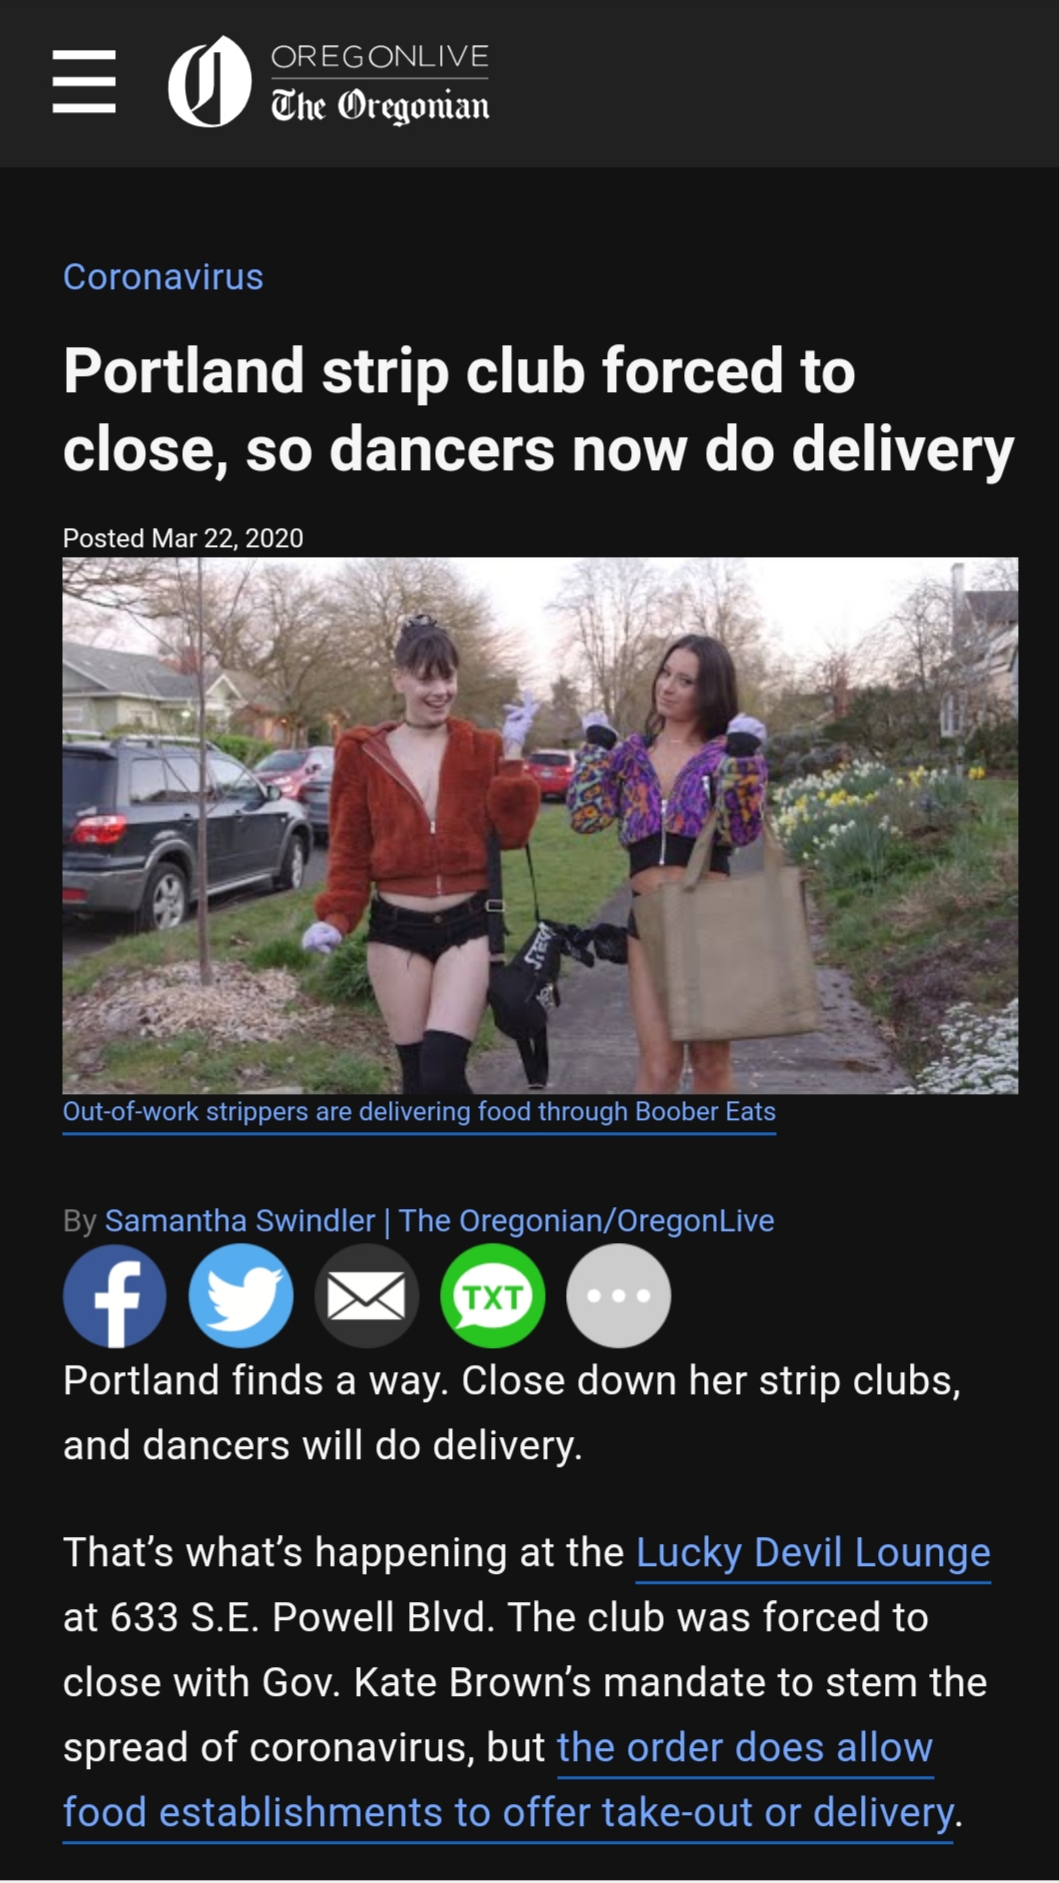Open the hamburger navigation menu
This screenshot has height=1883, width=1059.
point(84,81)
